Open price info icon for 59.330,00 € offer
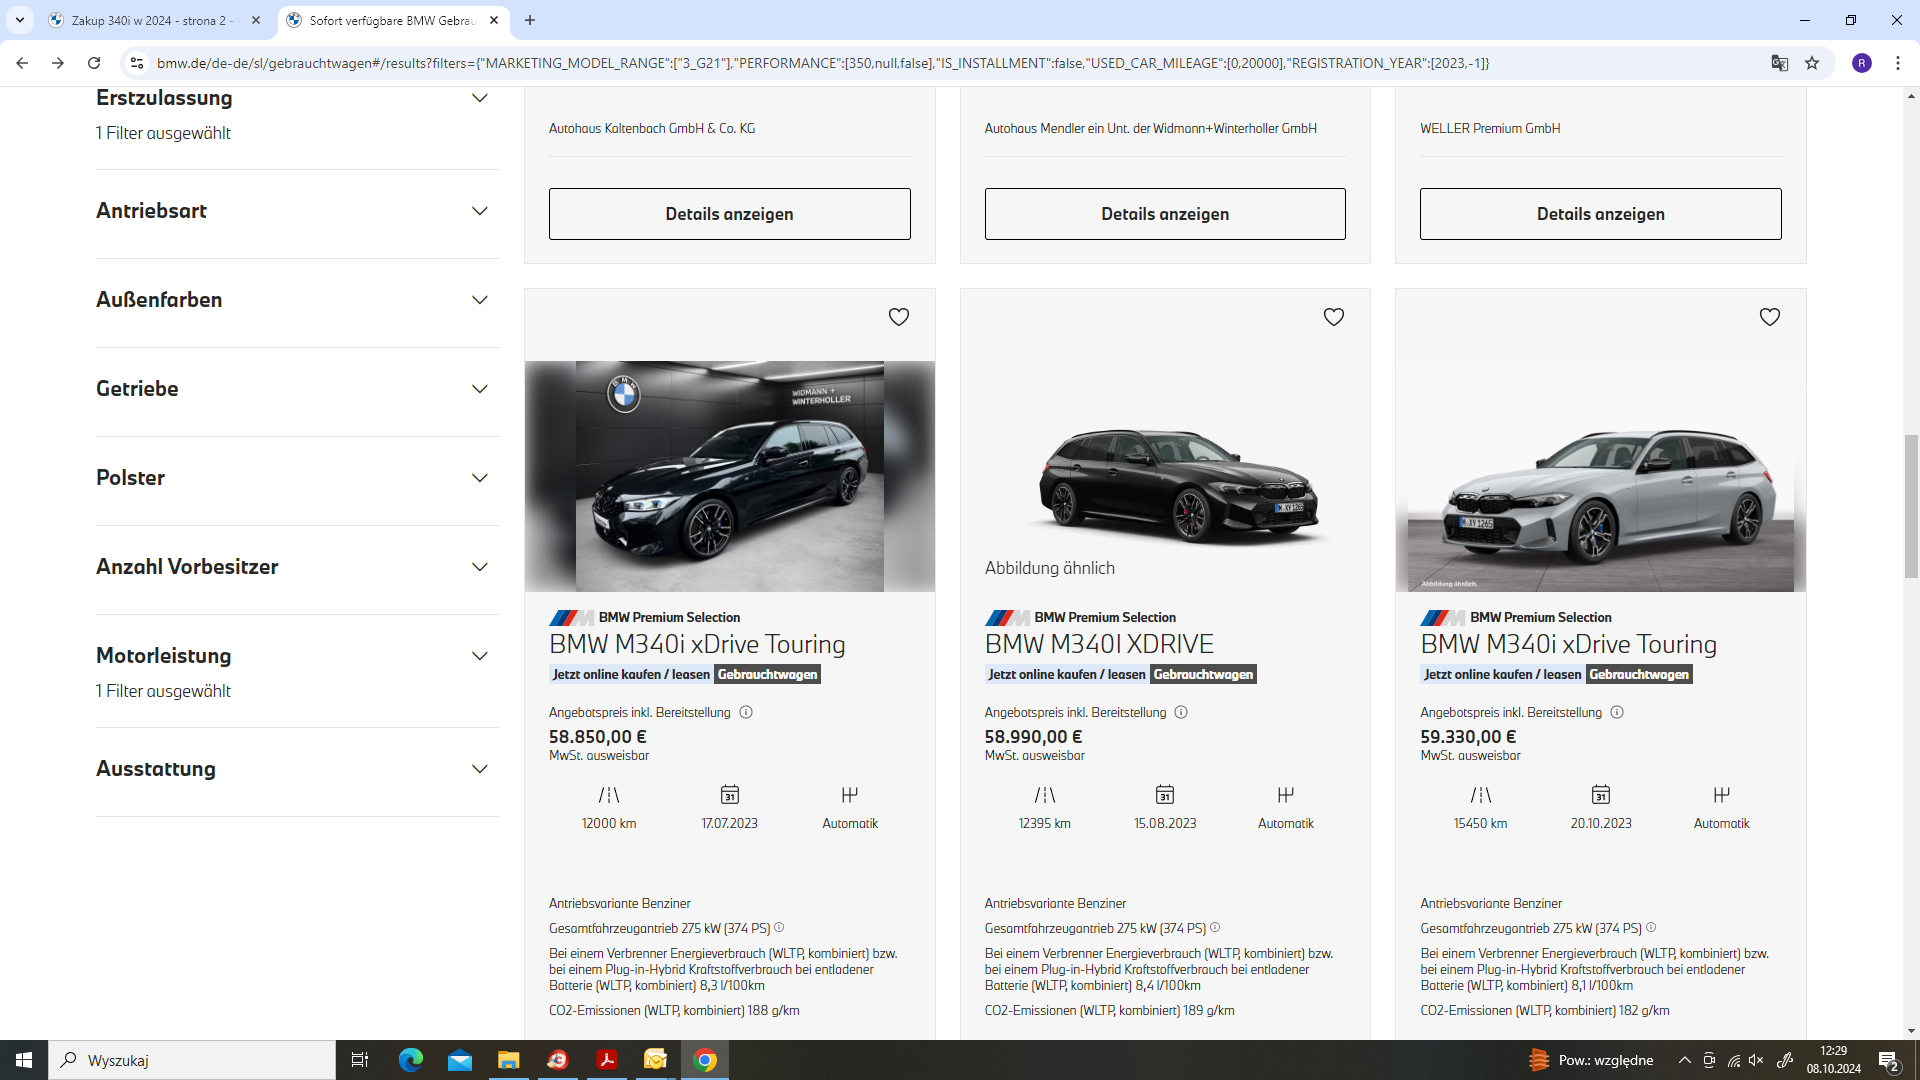The image size is (1920, 1080). coord(1617,712)
